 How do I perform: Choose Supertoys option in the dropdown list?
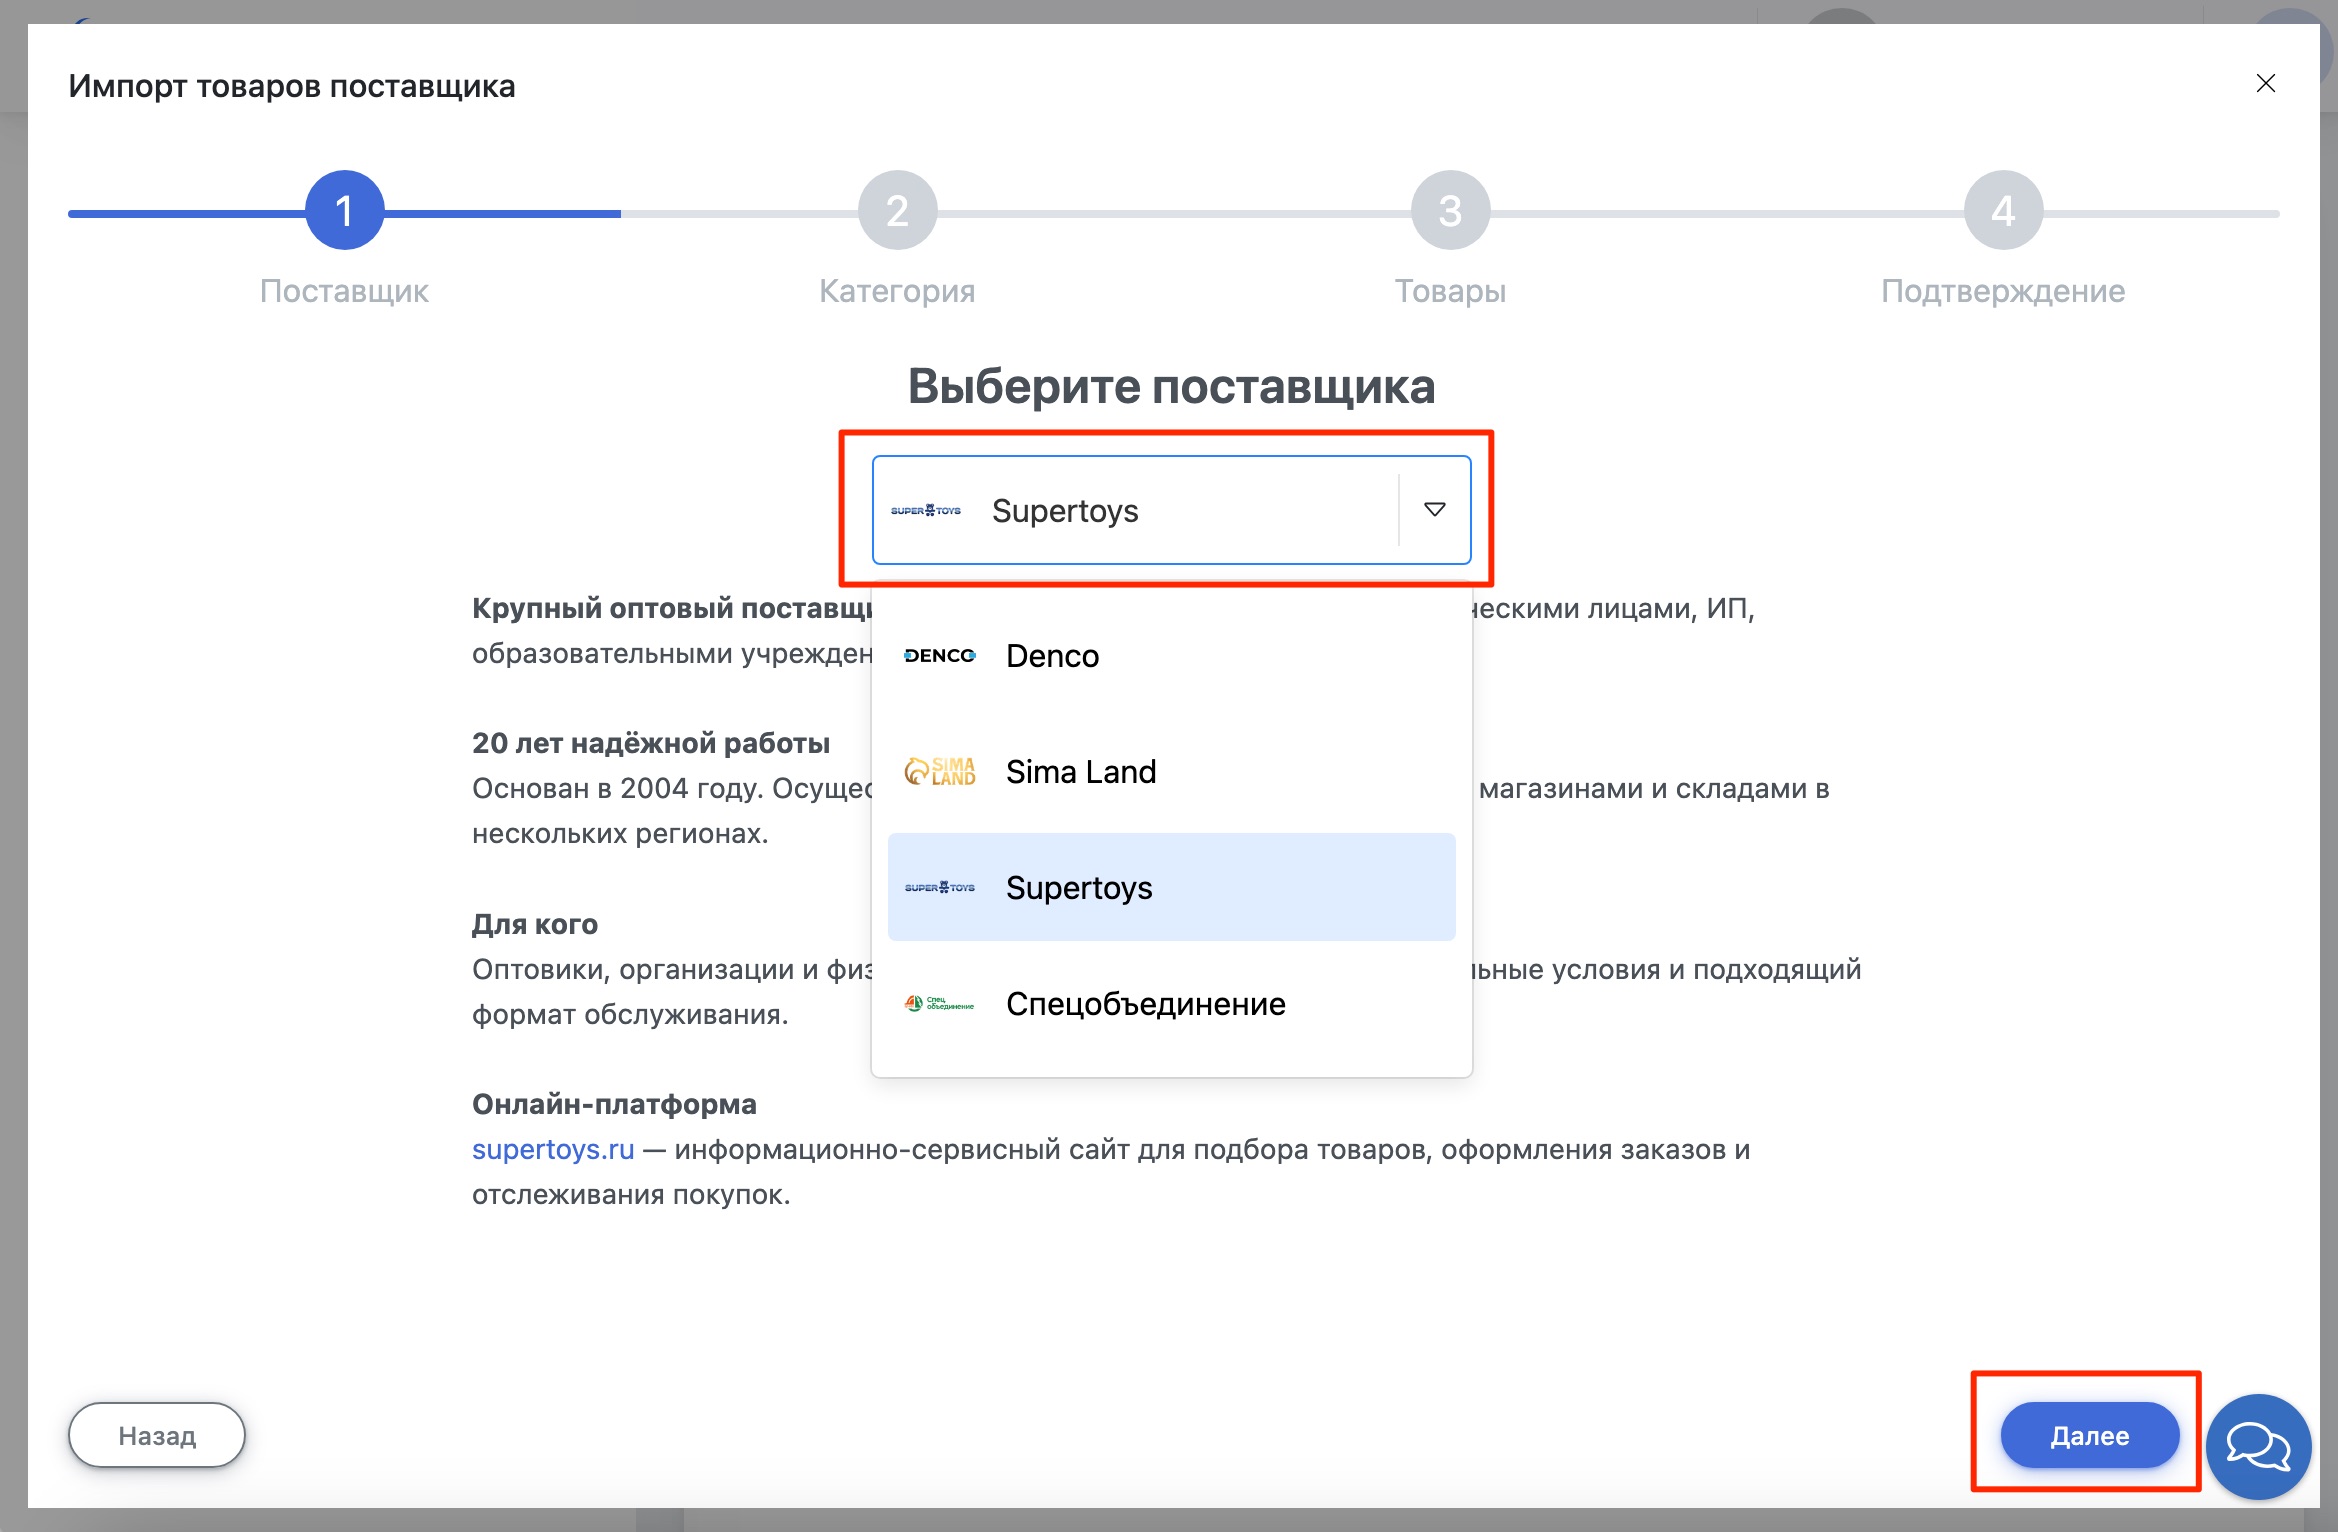pos(1171,887)
